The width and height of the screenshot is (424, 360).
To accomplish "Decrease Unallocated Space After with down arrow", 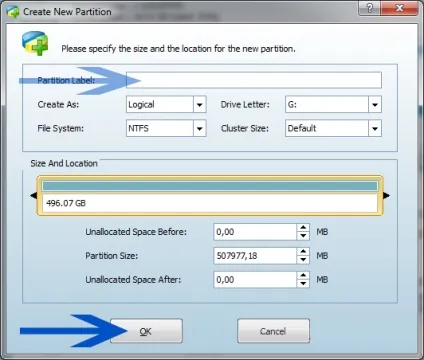I will click(x=303, y=284).
